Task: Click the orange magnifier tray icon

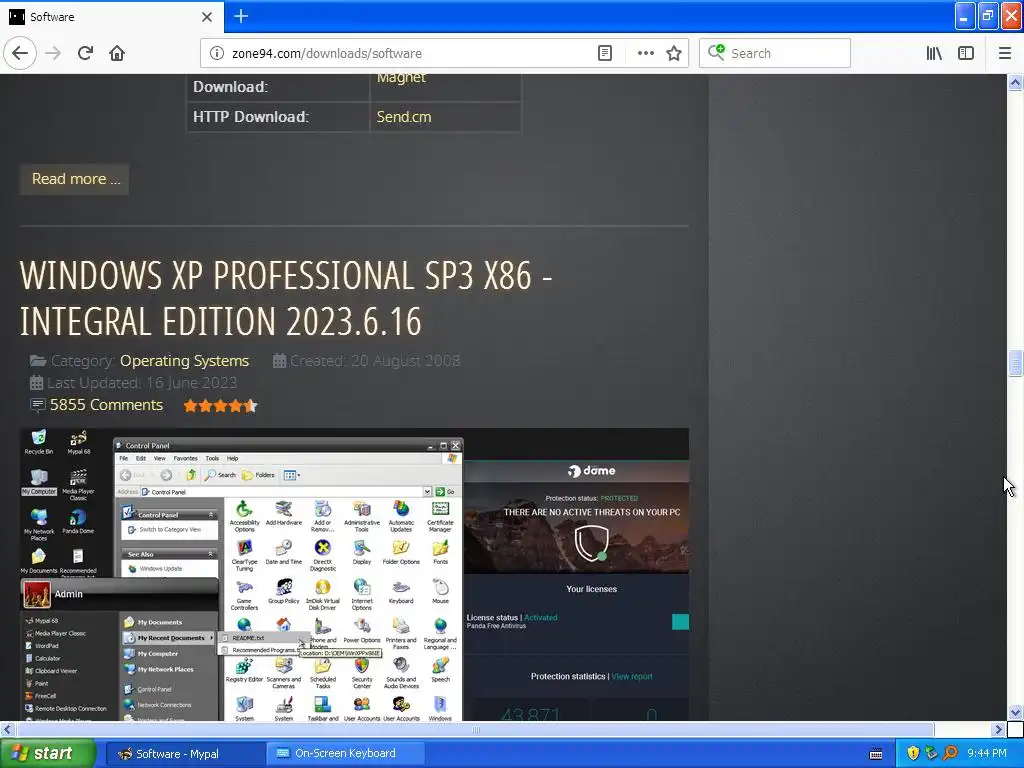Action: [950, 753]
